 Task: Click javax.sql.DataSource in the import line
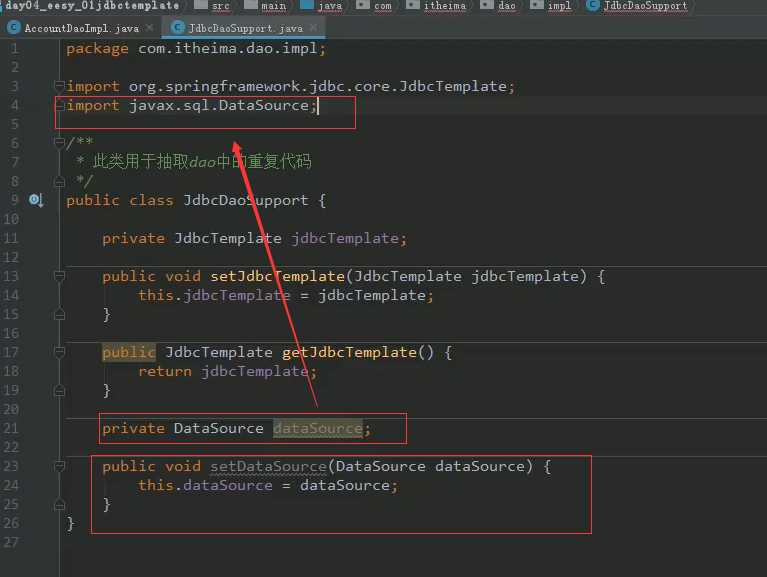[219, 106]
